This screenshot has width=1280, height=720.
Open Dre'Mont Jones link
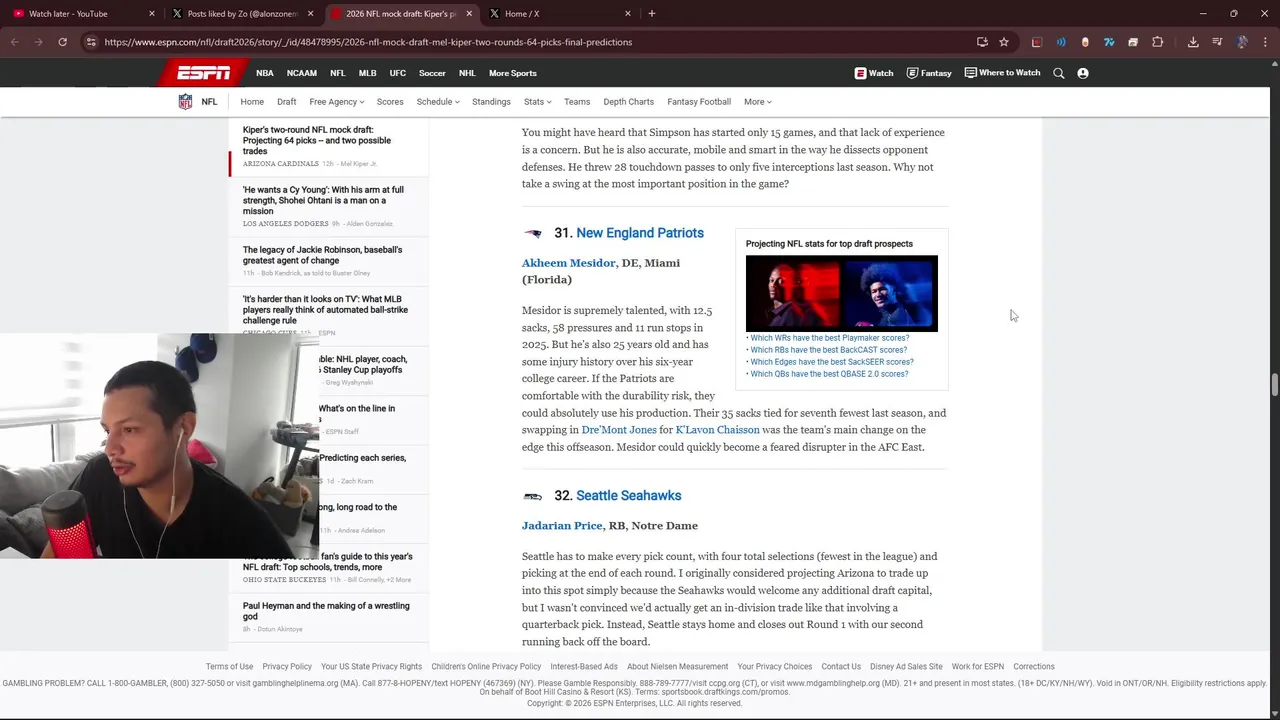pyautogui.click(x=619, y=430)
